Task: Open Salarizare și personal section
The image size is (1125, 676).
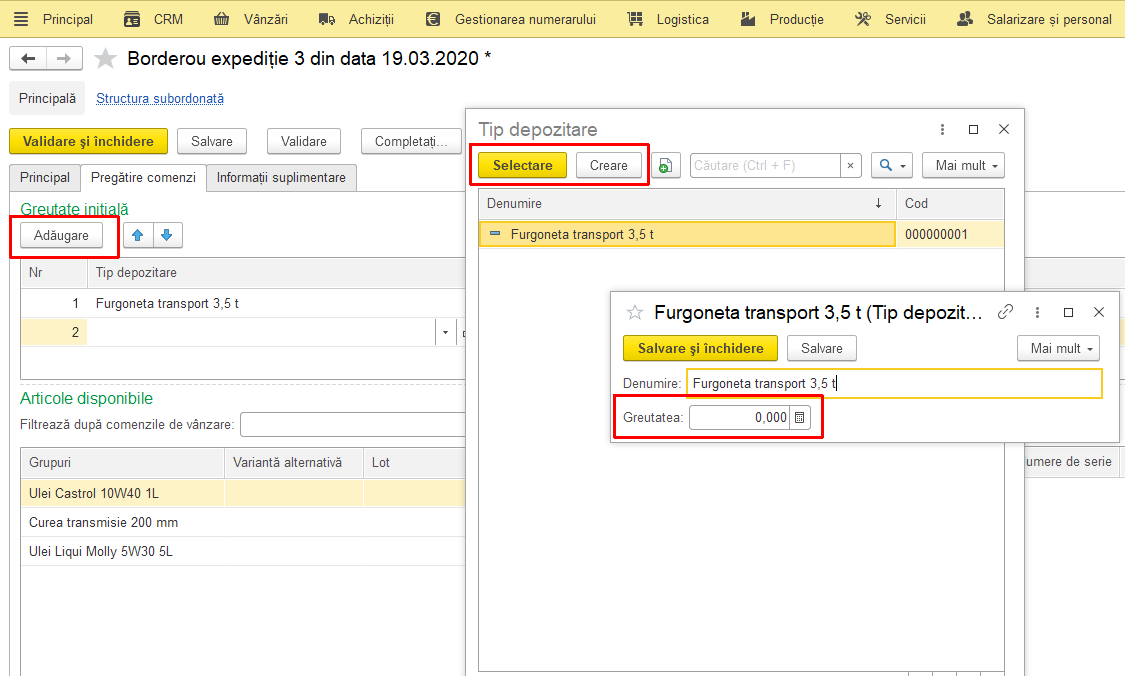Action: point(1035,19)
